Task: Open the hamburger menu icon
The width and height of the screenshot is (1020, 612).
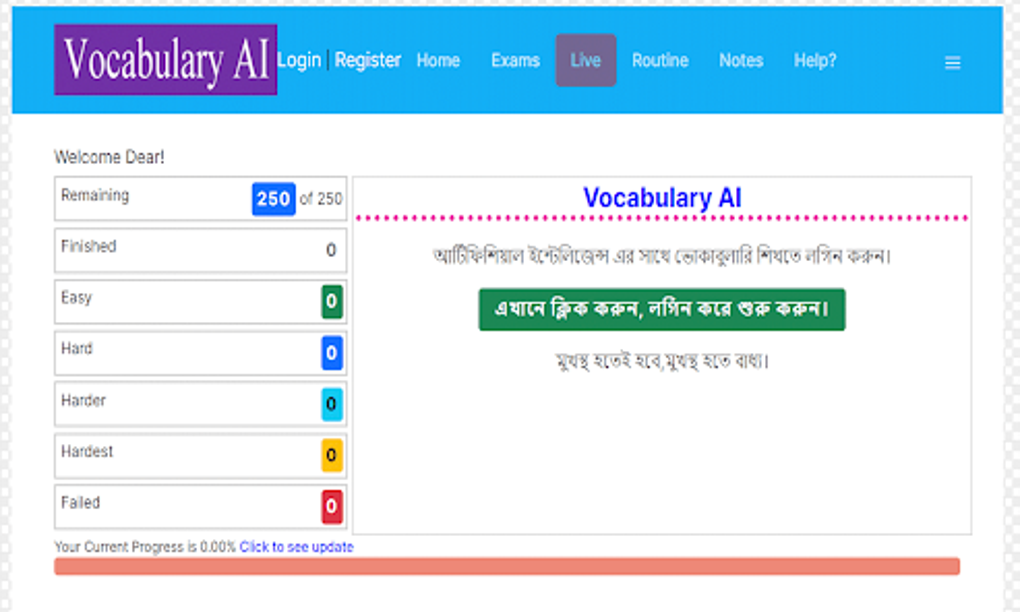Action: click(952, 62)
